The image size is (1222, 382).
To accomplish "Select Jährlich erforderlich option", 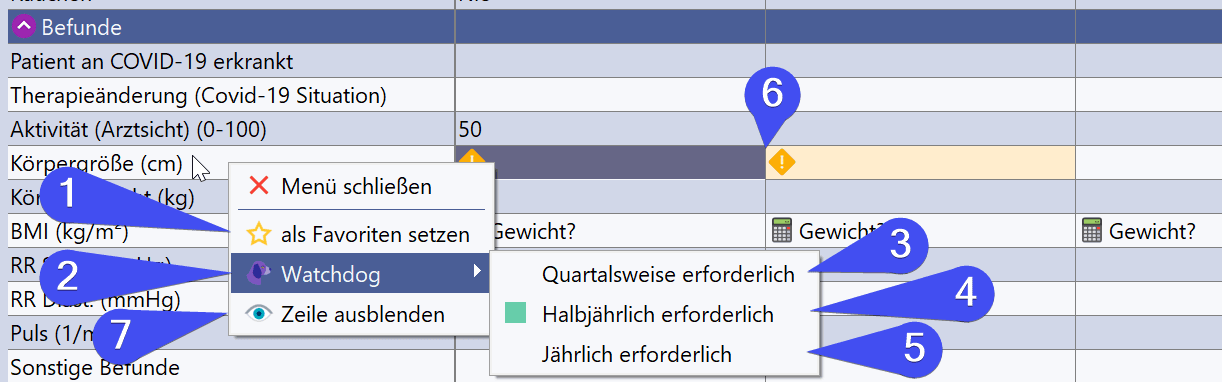I will coord(636,354).
